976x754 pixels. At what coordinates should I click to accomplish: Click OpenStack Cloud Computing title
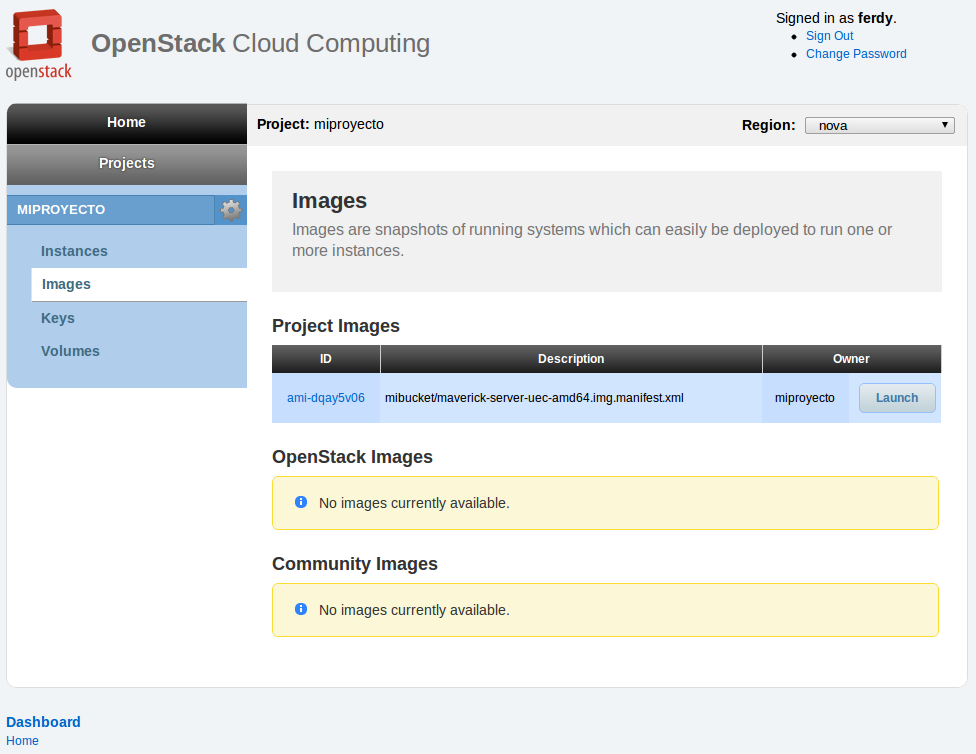click(260, 44)
